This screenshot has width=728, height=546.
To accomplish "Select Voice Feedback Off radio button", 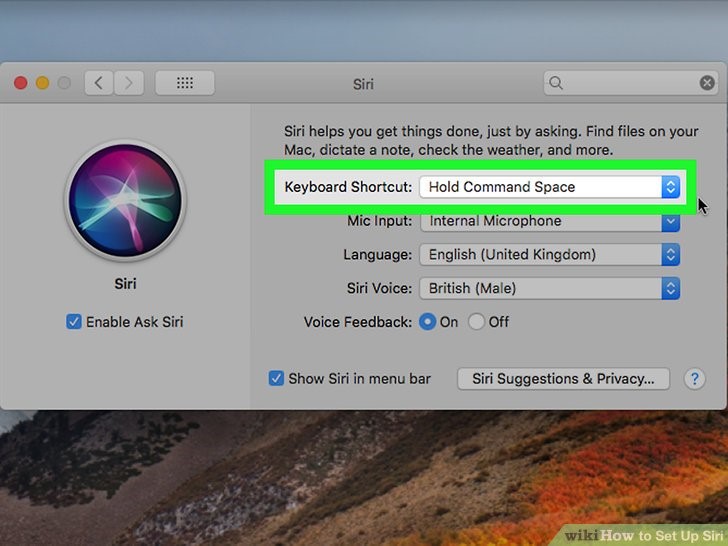I will click(476, 322).
